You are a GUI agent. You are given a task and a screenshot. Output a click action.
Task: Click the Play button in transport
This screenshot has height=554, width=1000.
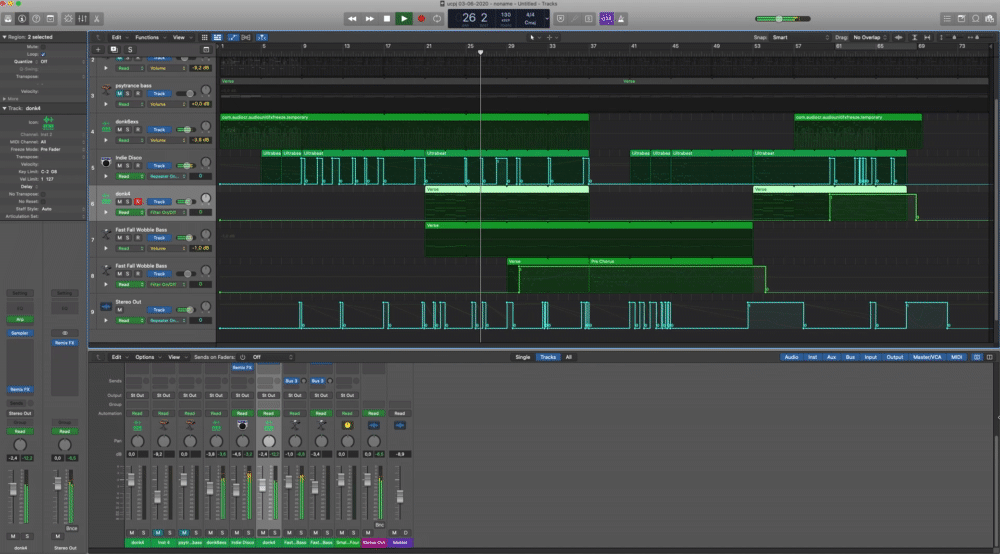[x=403, y=18]
